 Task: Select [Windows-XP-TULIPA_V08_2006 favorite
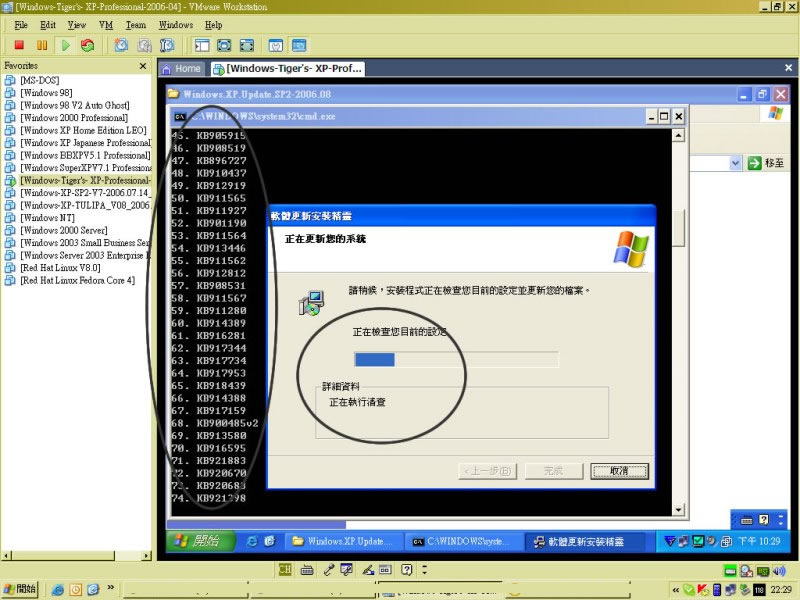click(x=86, y=205)
